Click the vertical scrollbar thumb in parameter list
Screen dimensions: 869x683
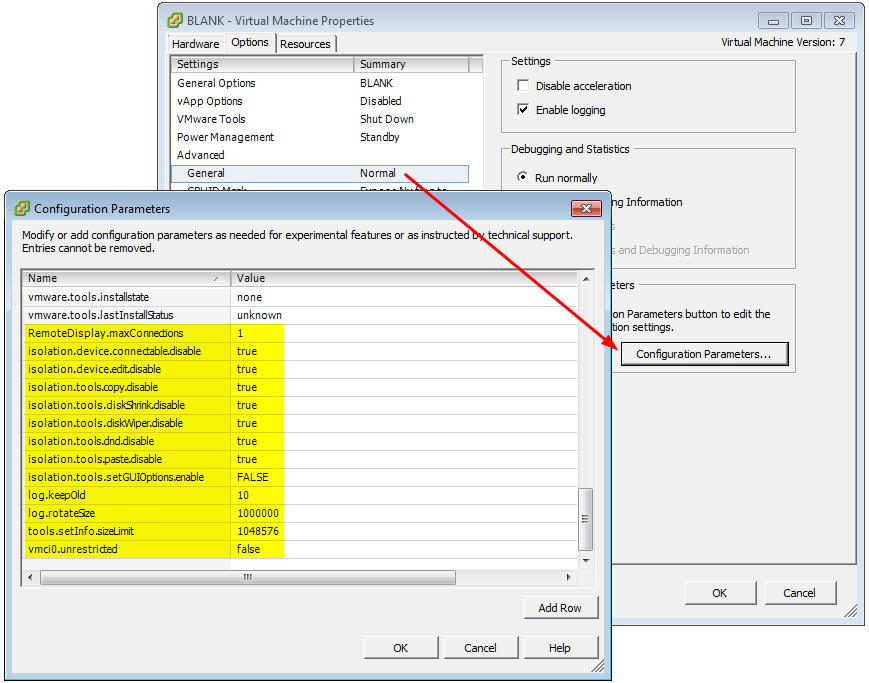[x=585, y=519]
